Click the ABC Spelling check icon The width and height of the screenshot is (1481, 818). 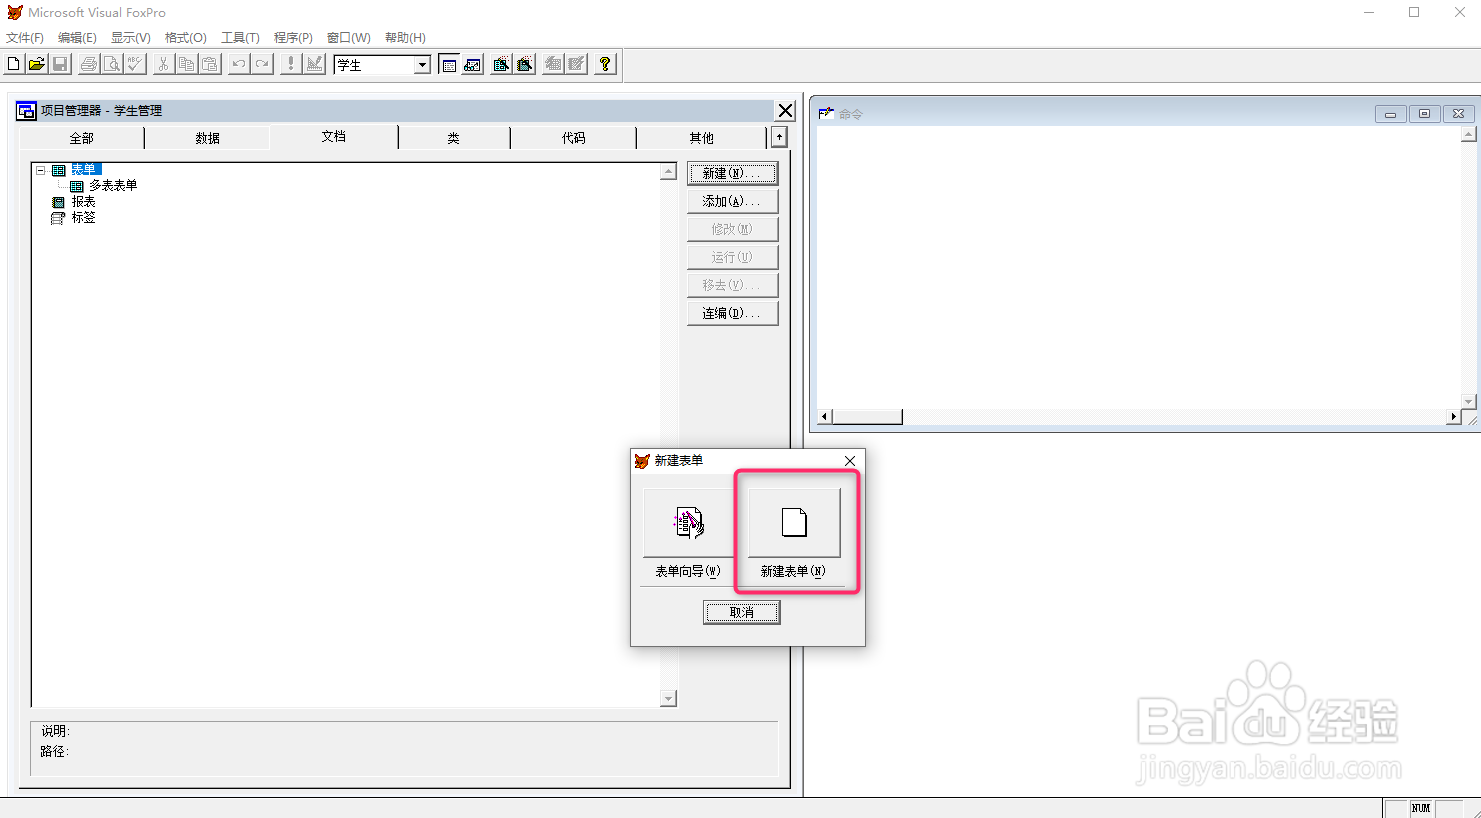pyautogui.click(x=135, y=64)
